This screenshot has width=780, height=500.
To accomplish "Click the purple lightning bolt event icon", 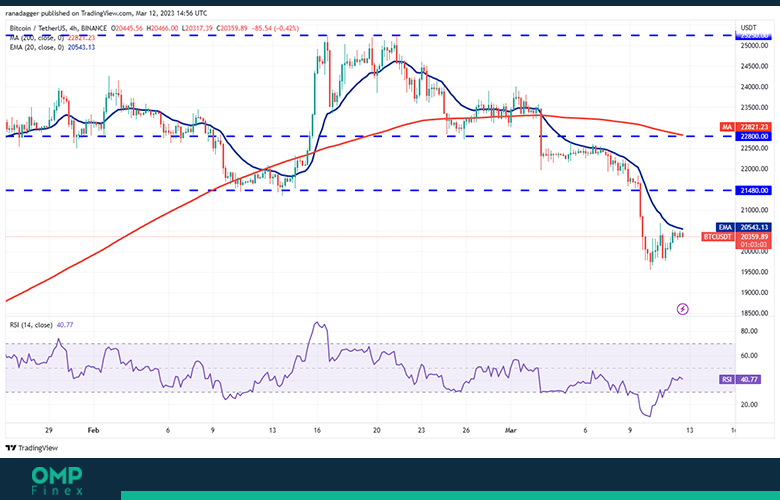I will (683, 309).
